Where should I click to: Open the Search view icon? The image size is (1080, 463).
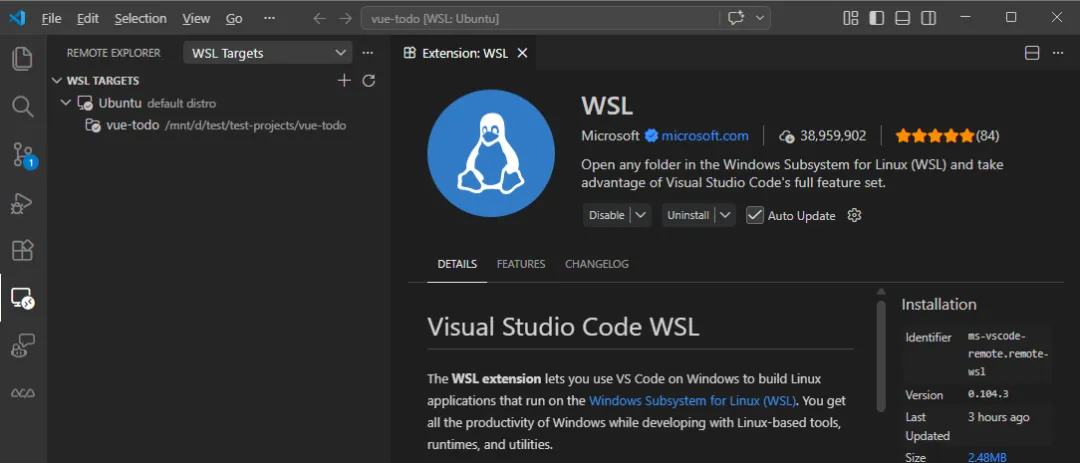click(22, 106)
